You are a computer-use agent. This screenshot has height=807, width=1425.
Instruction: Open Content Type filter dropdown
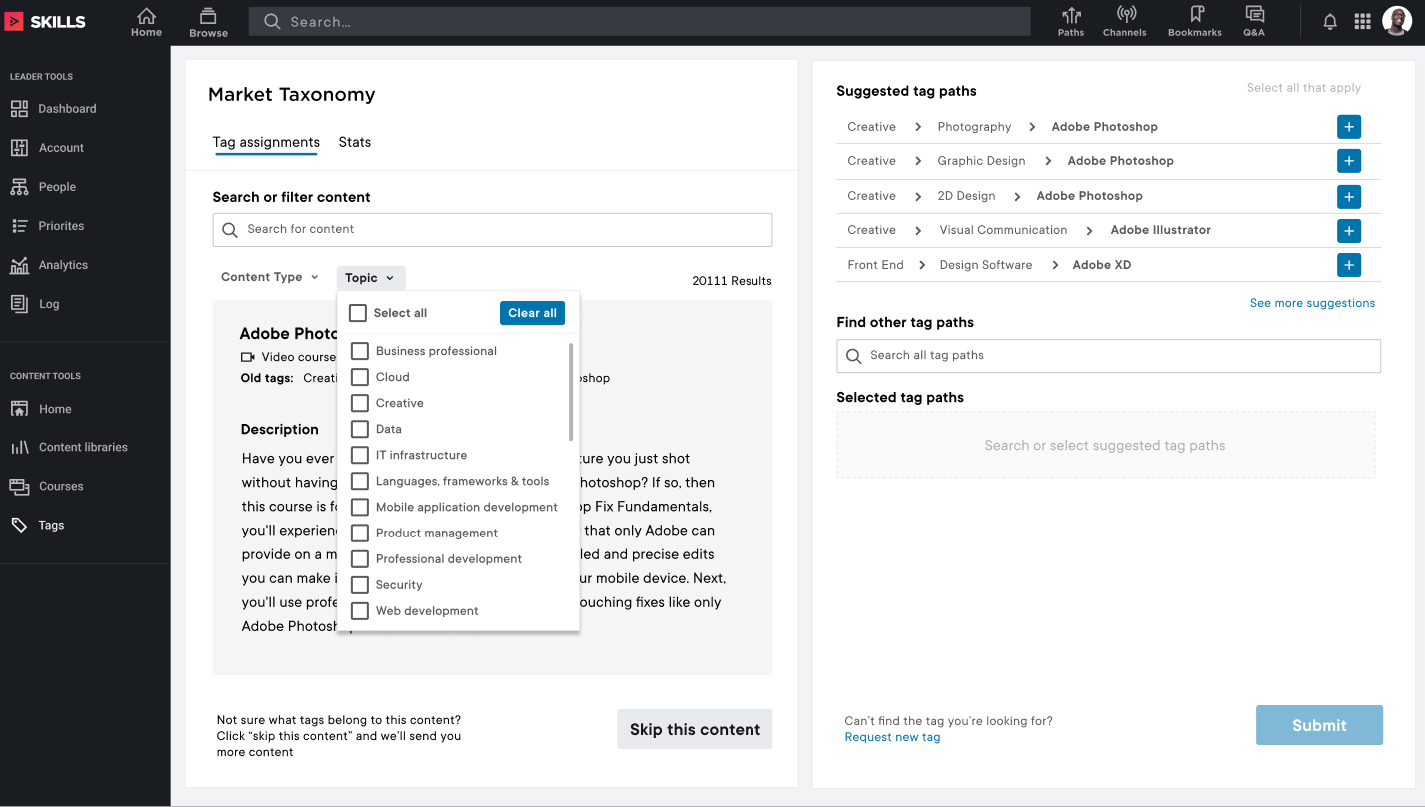[270, 277]
